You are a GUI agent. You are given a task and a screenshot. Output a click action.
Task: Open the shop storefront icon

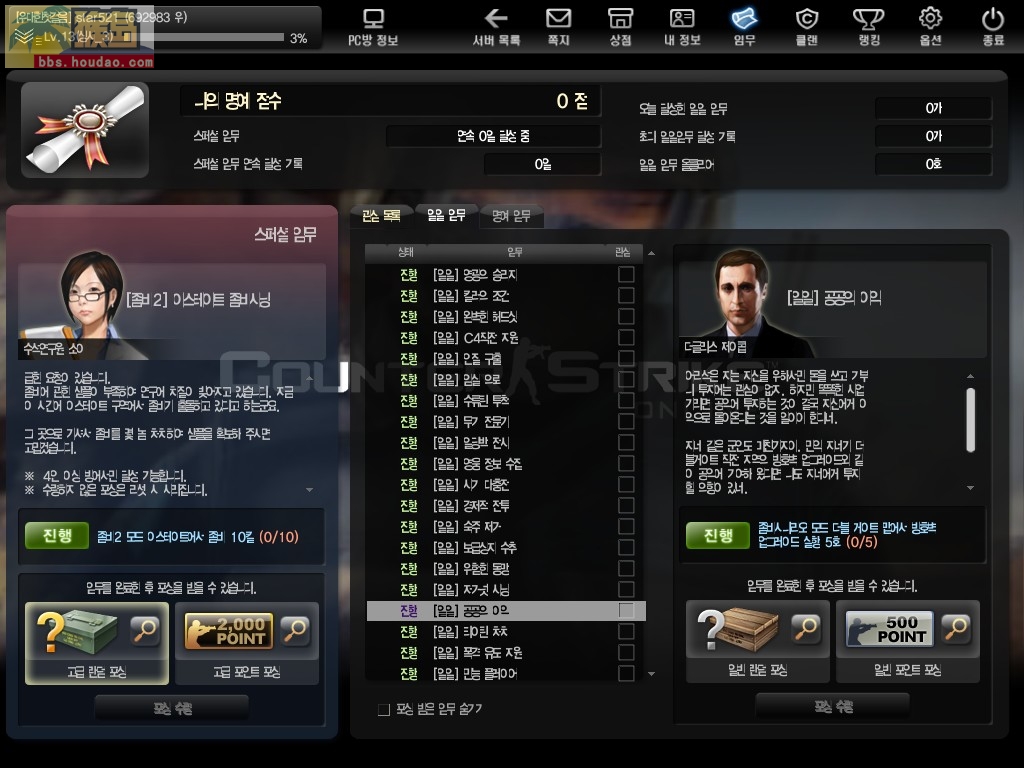pos(620,18)
